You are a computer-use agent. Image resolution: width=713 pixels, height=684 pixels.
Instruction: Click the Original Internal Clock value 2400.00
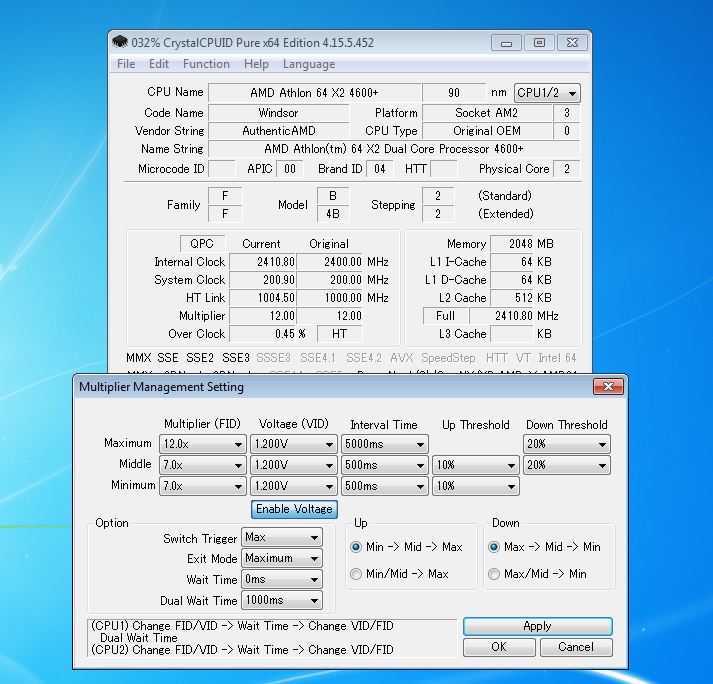pos(329,262)
